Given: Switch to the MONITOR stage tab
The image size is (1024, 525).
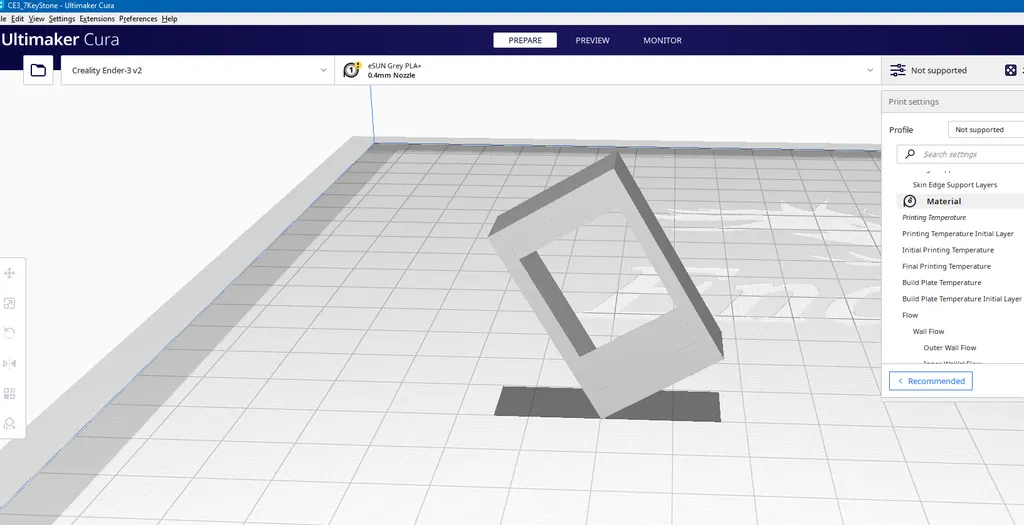Looking at the screenshot, I should (662, 40).
